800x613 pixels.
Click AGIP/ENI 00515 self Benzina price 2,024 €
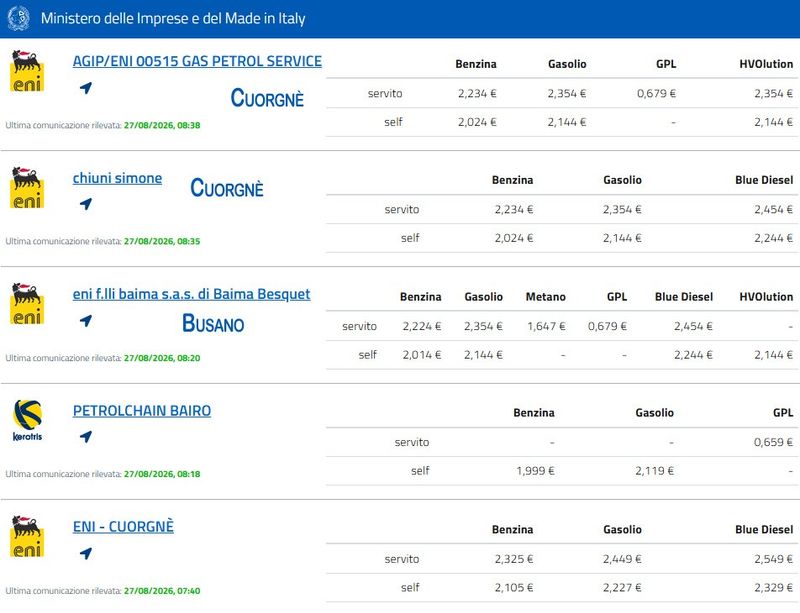477,122
